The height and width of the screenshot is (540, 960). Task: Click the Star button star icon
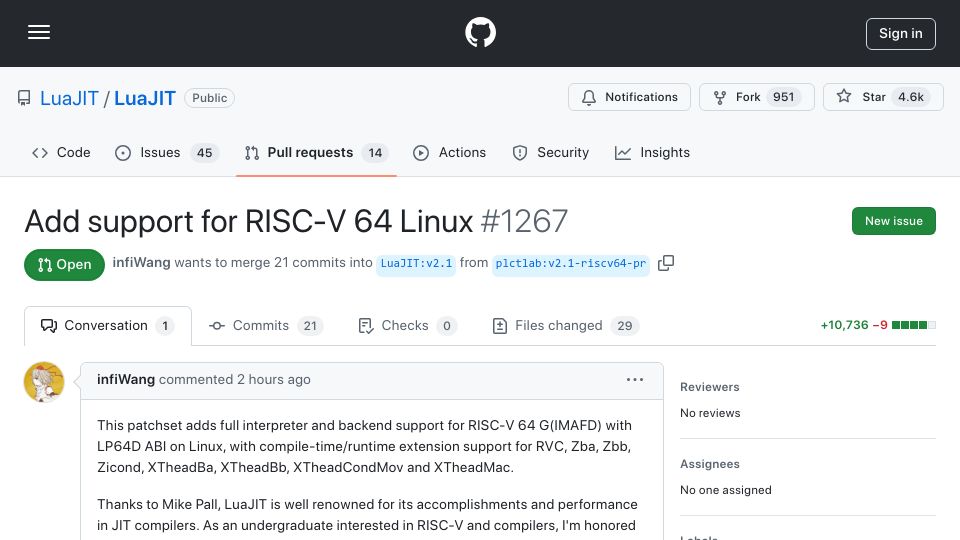[x=844, y=96]
